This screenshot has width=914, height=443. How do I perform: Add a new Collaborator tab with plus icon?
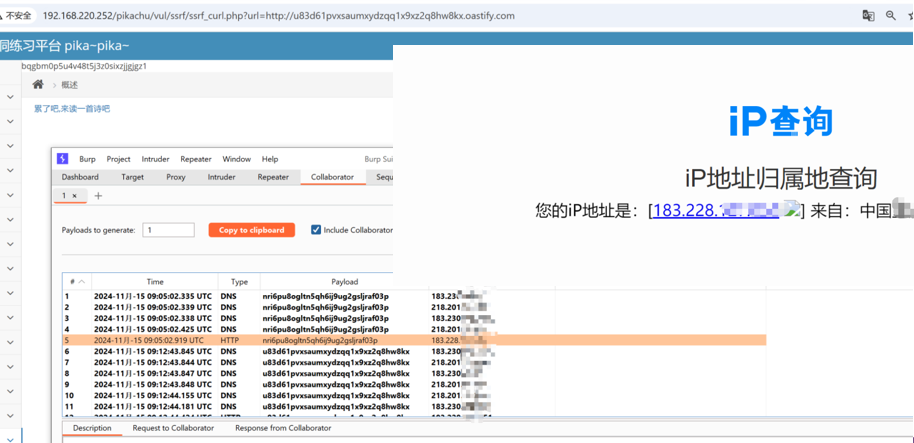pyautogui.click(x=98, y=196)
